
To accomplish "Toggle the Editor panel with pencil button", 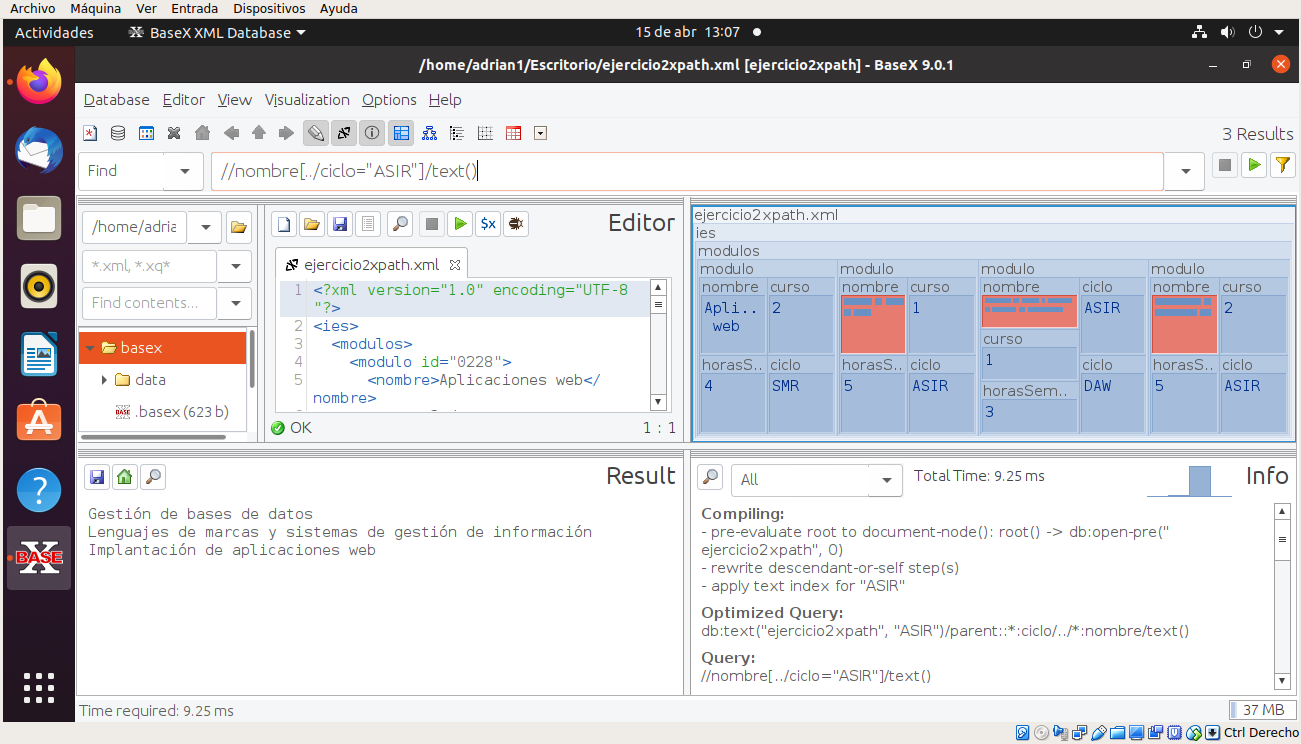I will coord(316,133).
